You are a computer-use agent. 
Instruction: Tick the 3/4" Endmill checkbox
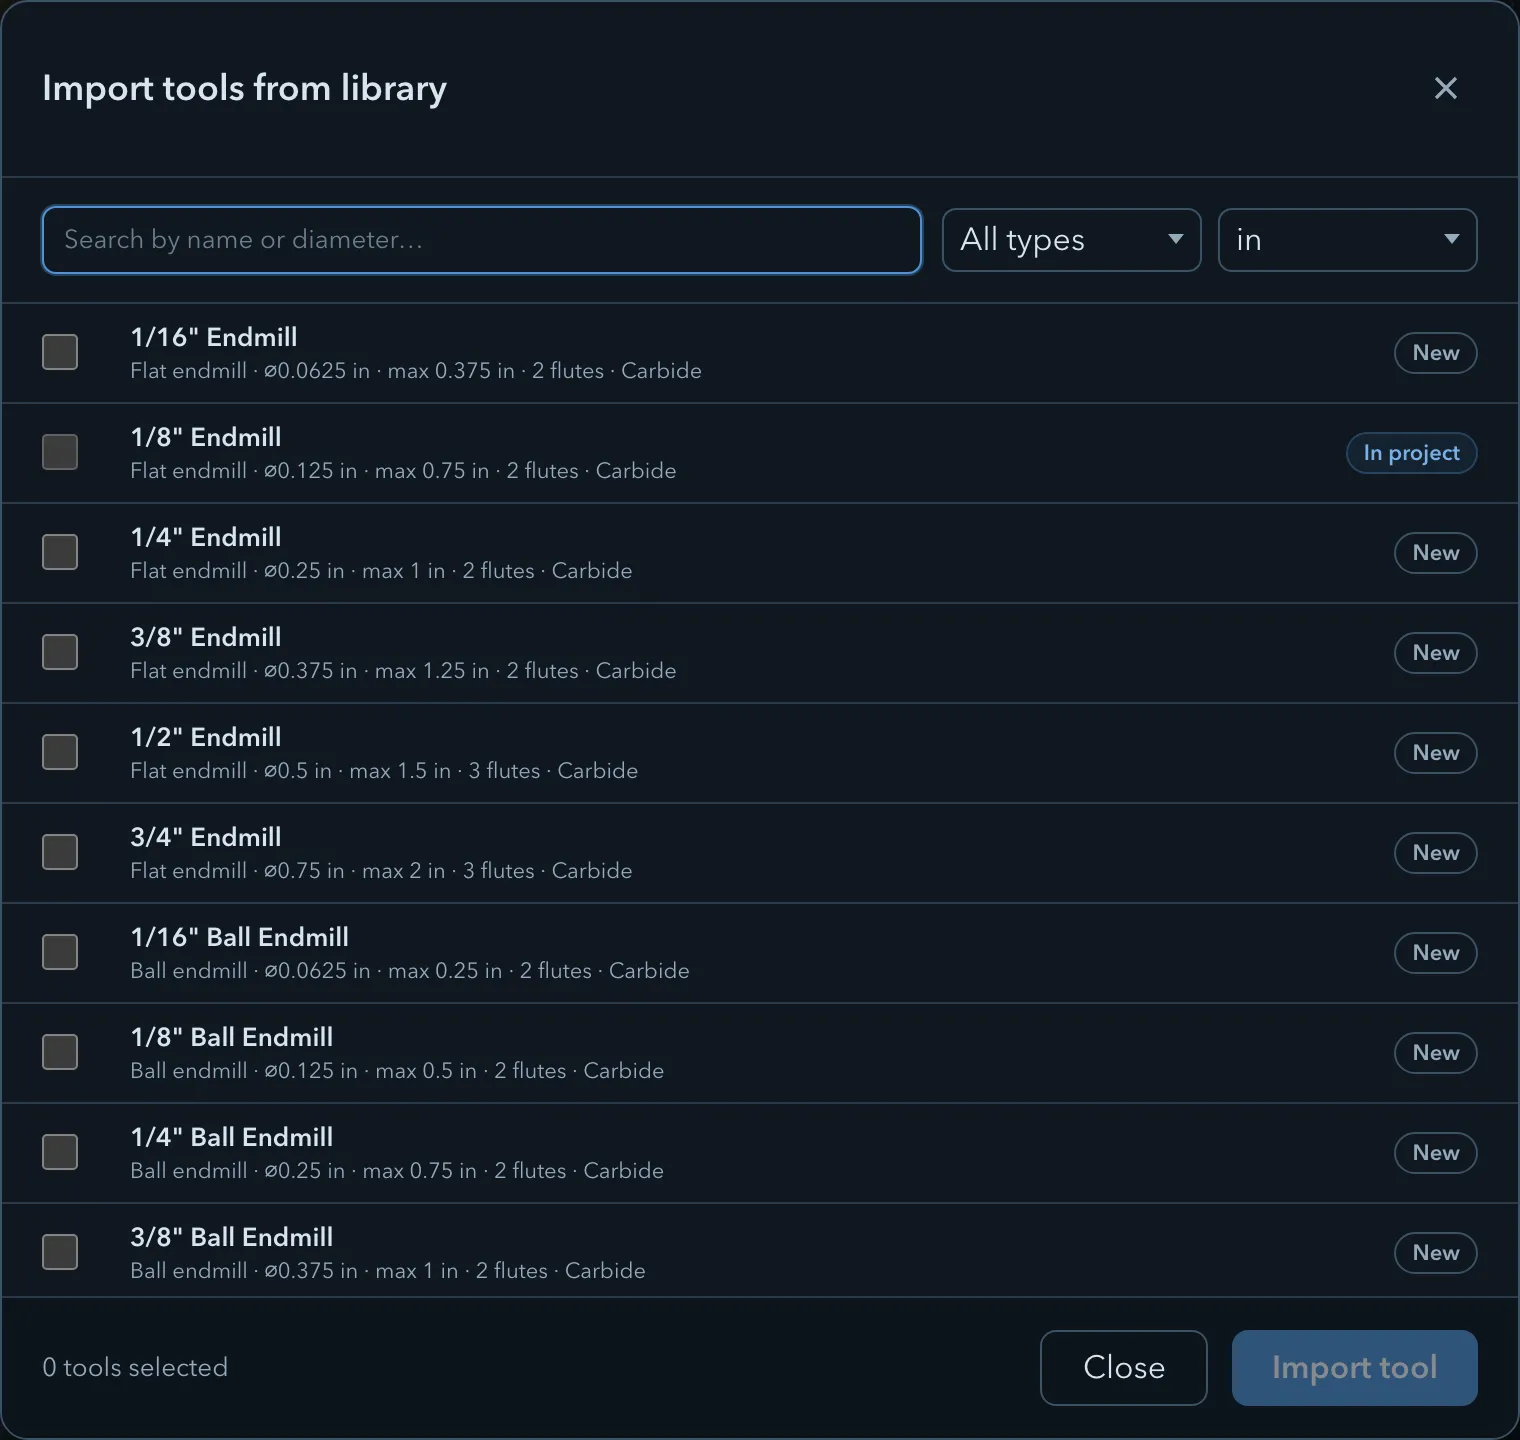click(60, 852)
